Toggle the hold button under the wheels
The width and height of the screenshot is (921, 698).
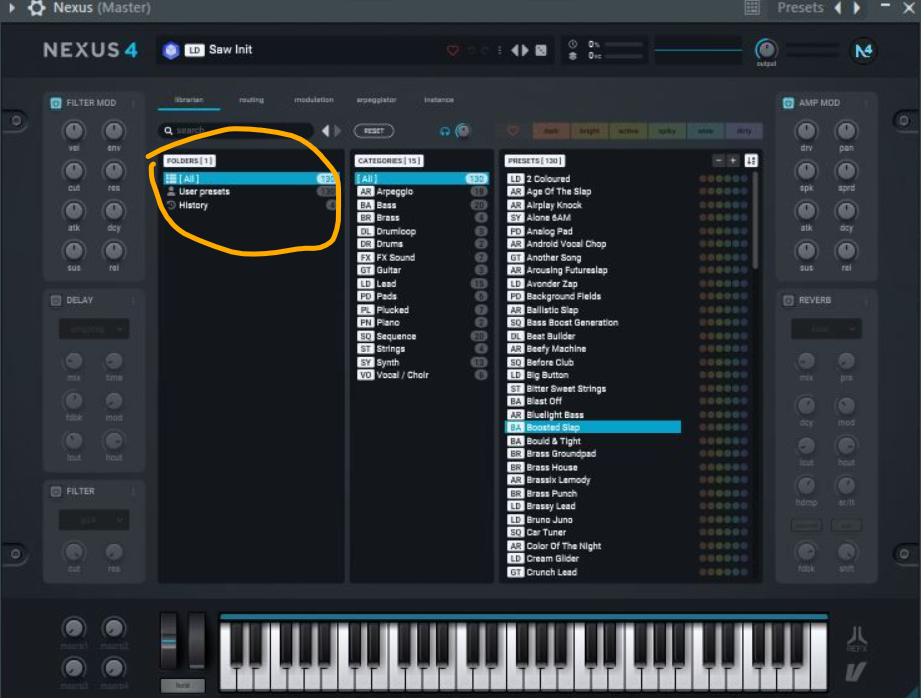(x=183, y=685)
